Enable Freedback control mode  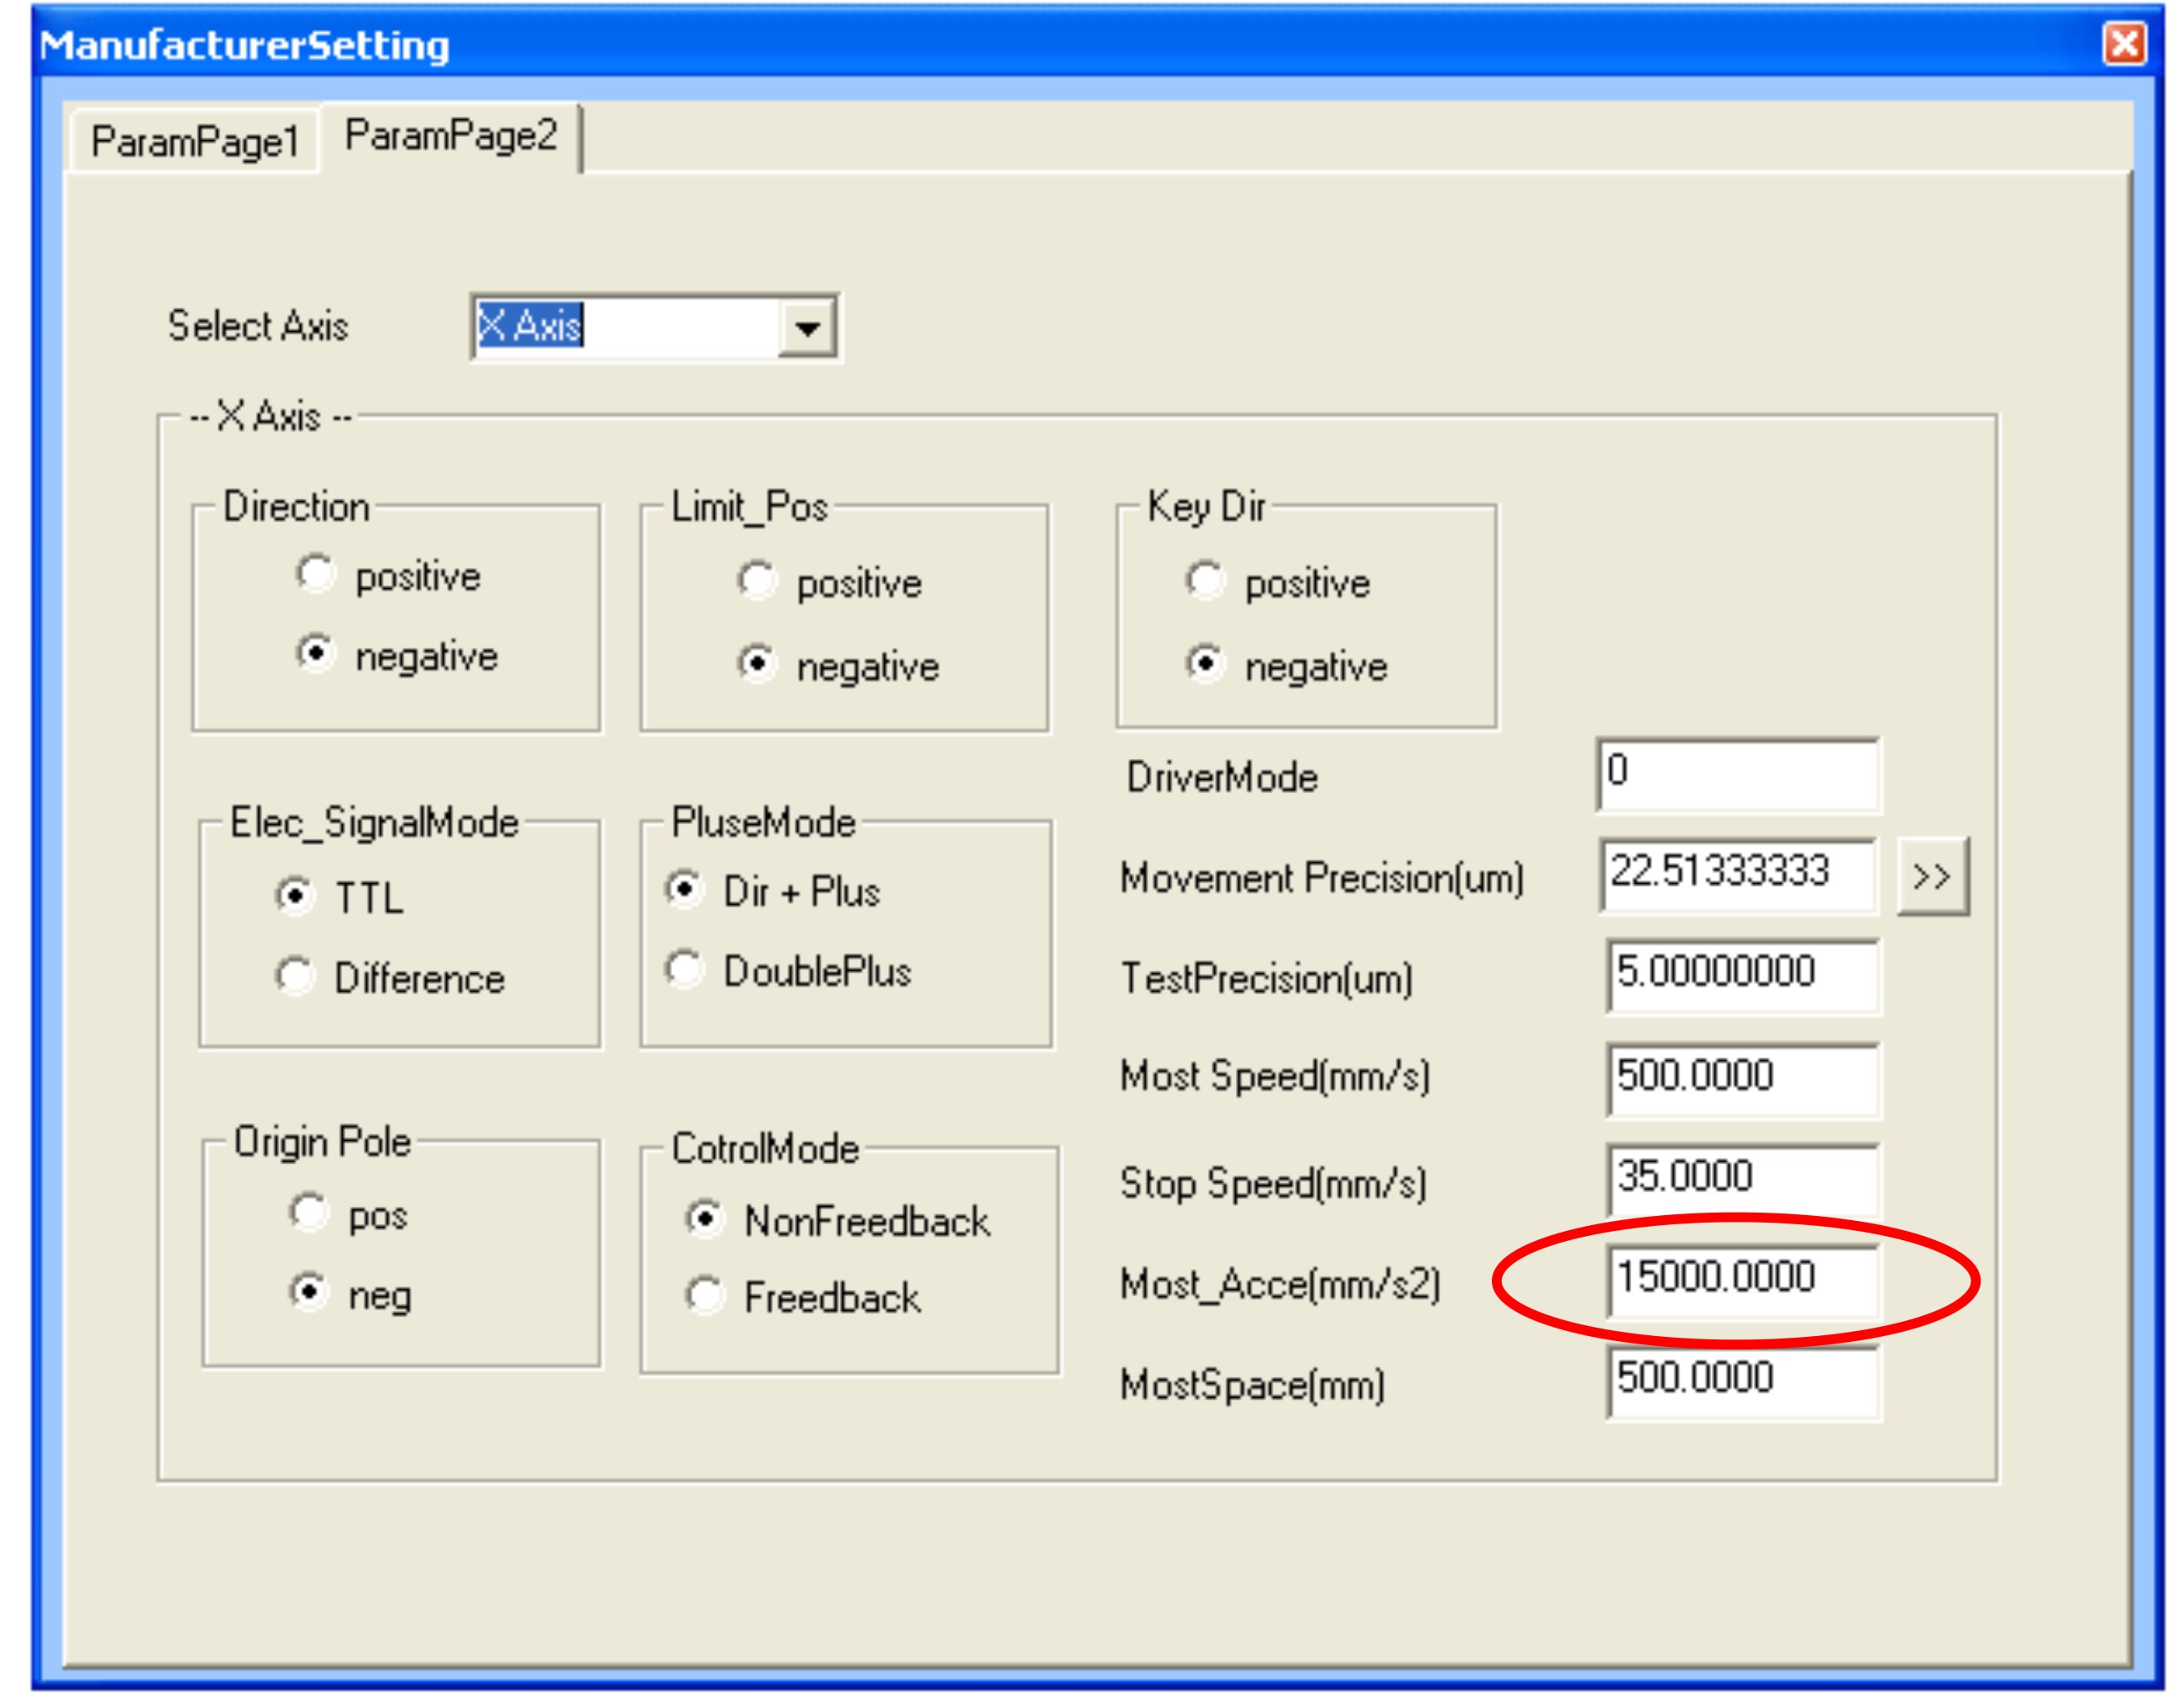point(705,1296)
